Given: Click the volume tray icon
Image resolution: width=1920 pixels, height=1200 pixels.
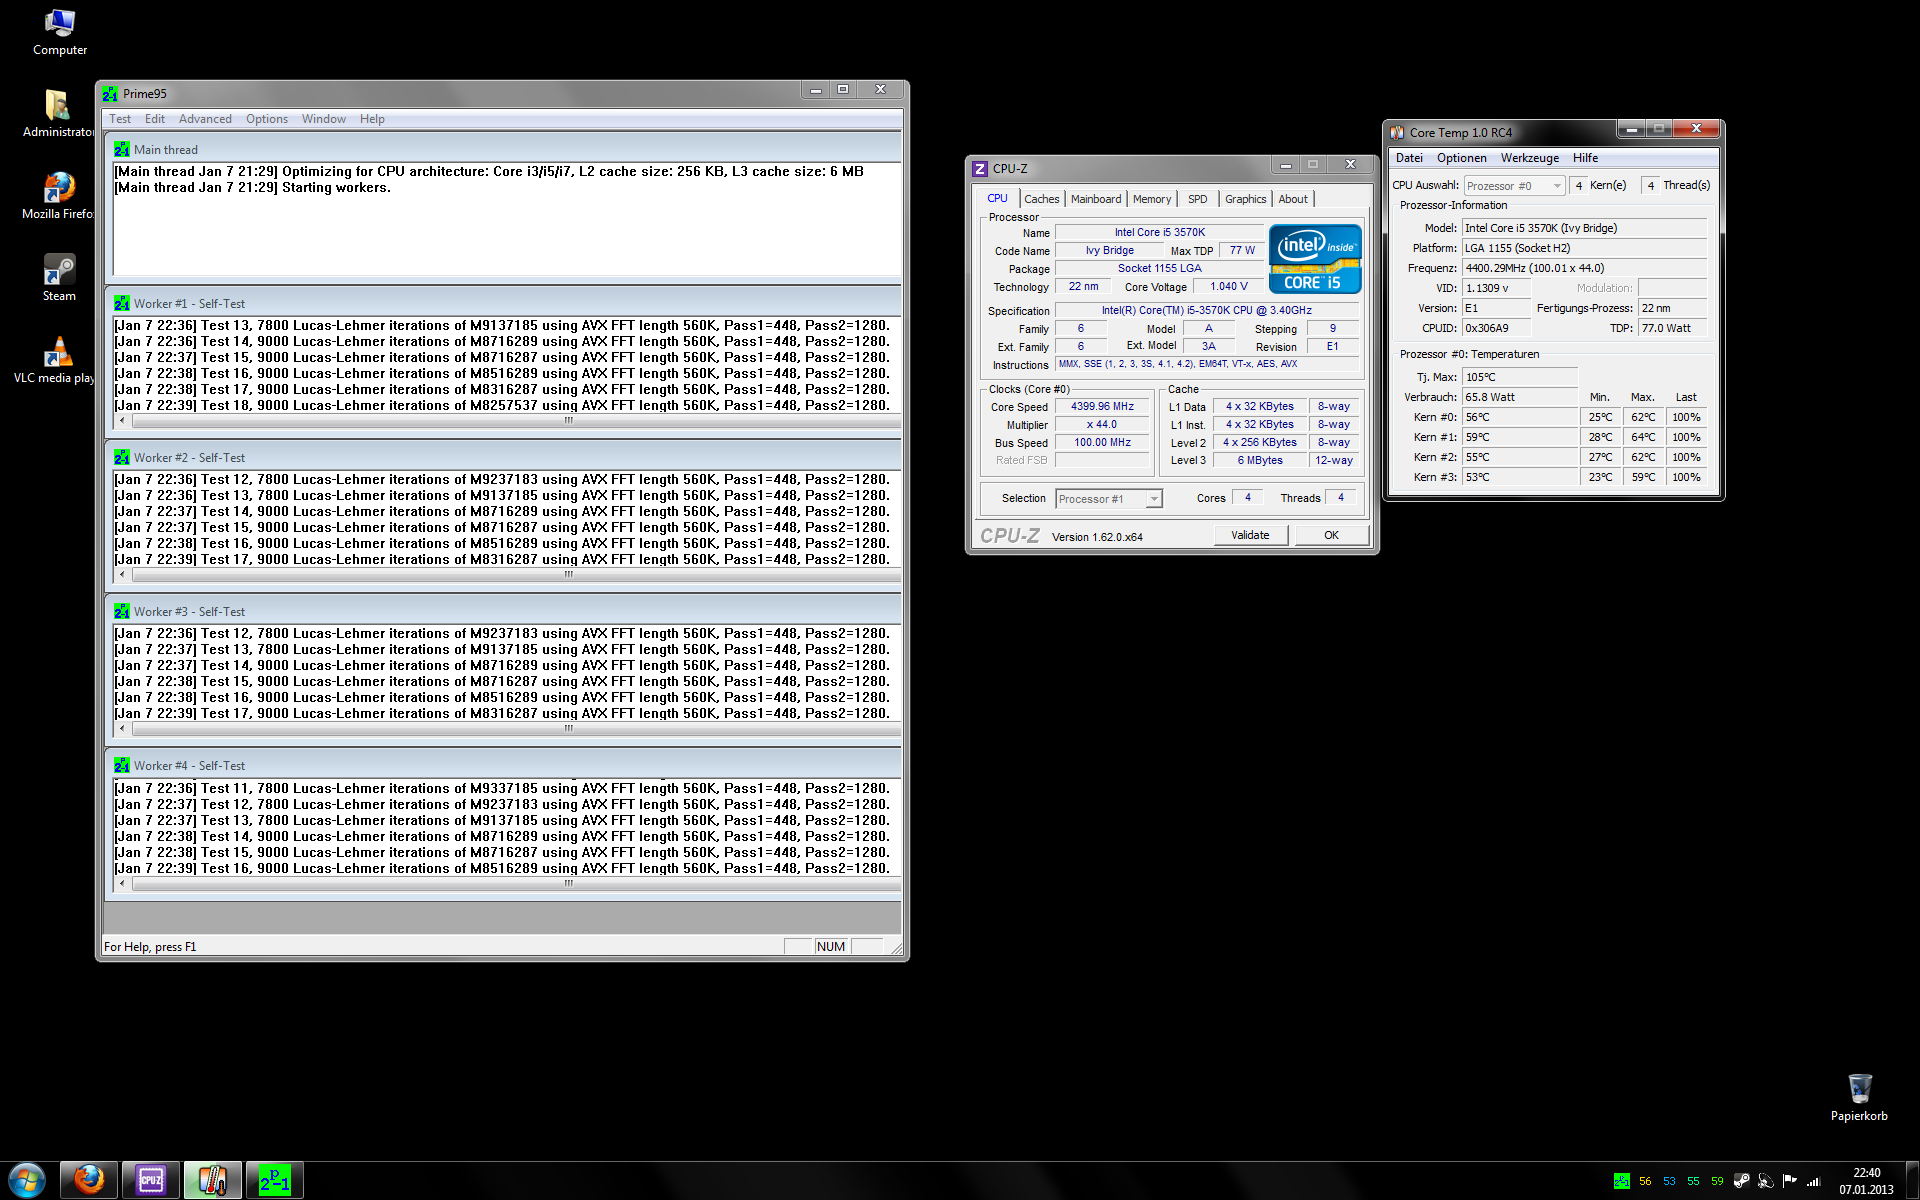Looking at the screenshot, I should click(1765, 1181).
